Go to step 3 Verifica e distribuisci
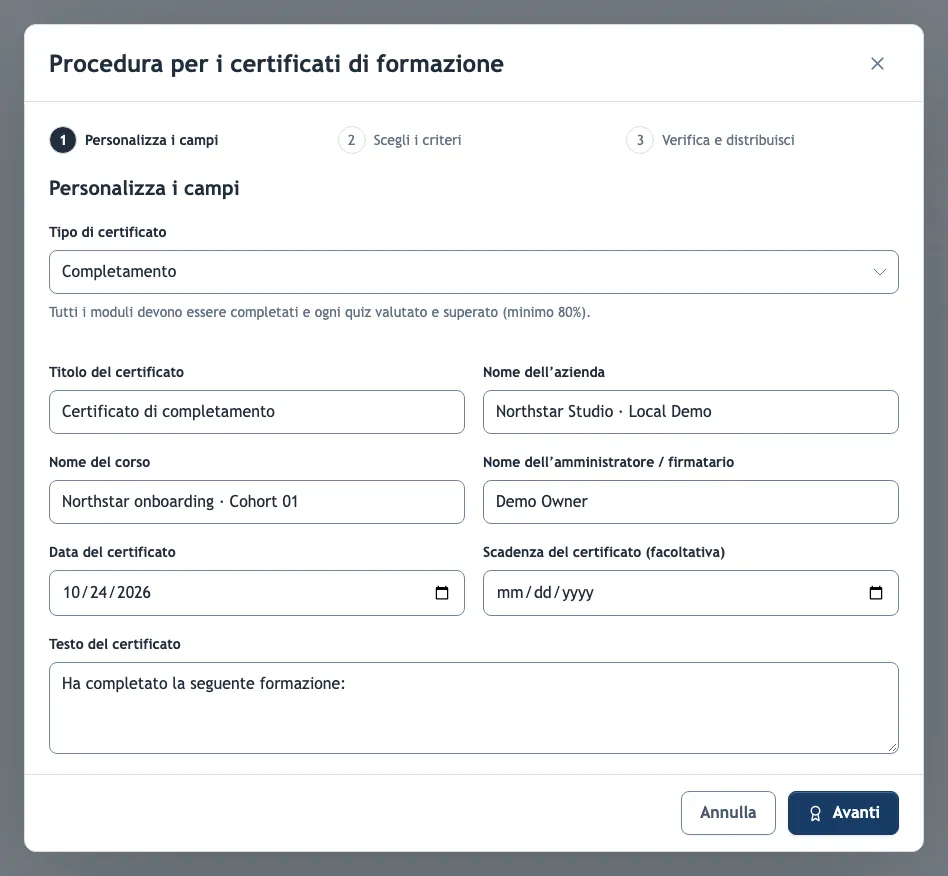Viewport: 948px width, 876px height. 710,140
